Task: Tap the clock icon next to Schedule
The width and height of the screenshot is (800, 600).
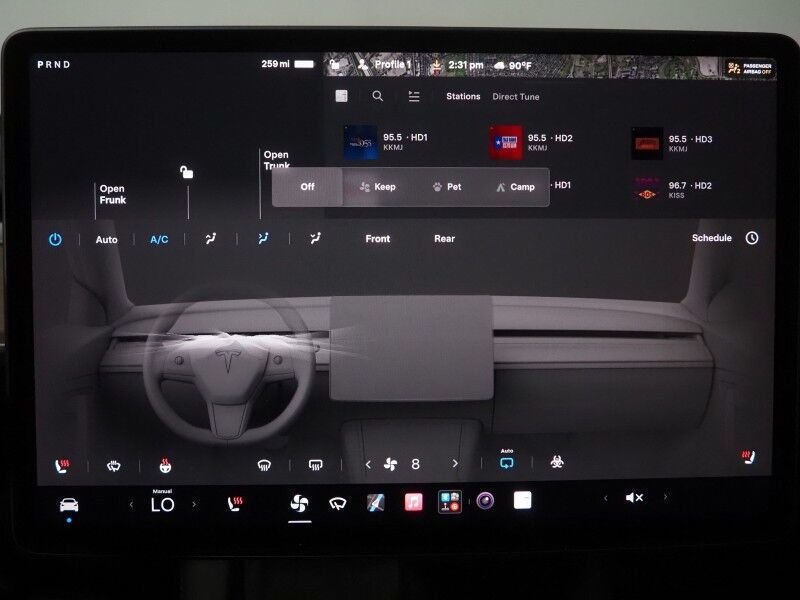Action: tap(752, 238)
